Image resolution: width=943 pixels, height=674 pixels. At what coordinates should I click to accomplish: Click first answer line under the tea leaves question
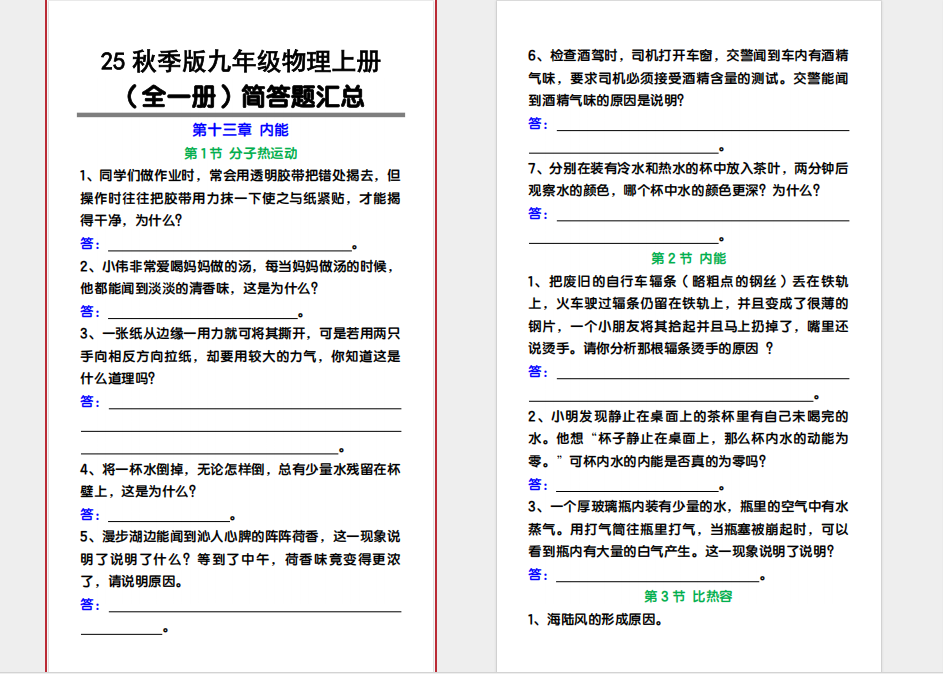click(x=702, y=215)
